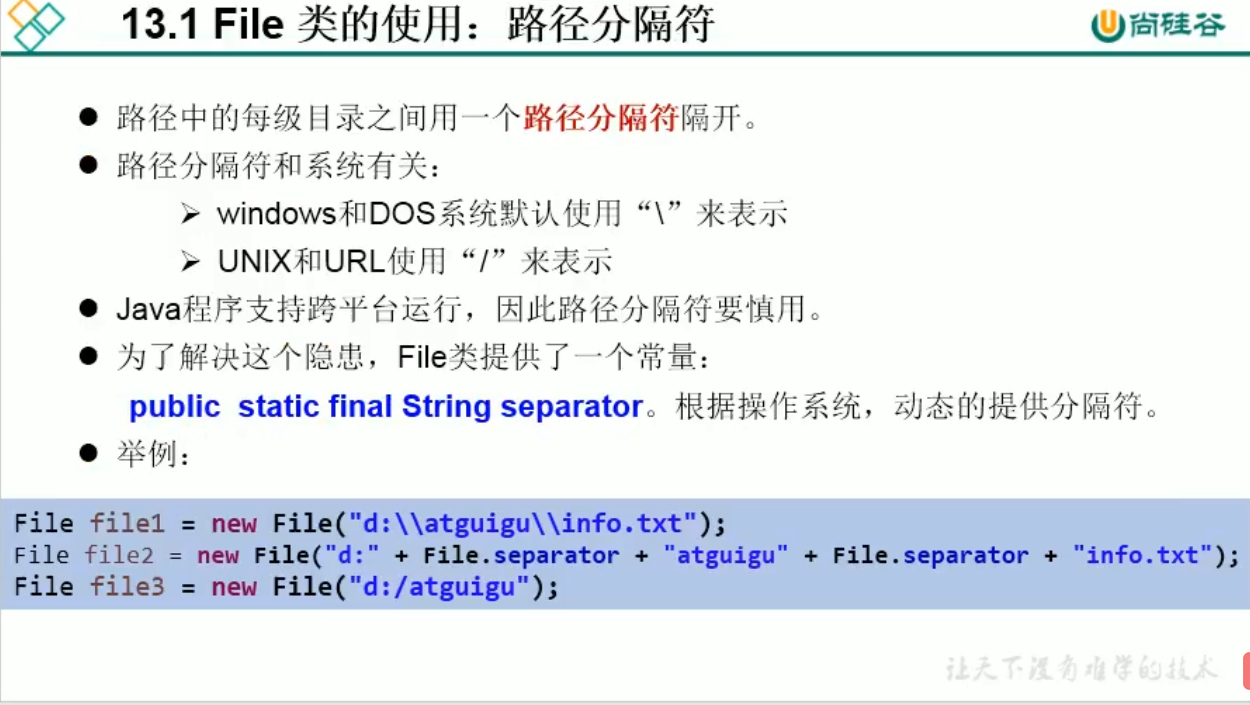Click the red tab at bottom-right edge
Viewport: 1250px width, 705px height.
1246,671
